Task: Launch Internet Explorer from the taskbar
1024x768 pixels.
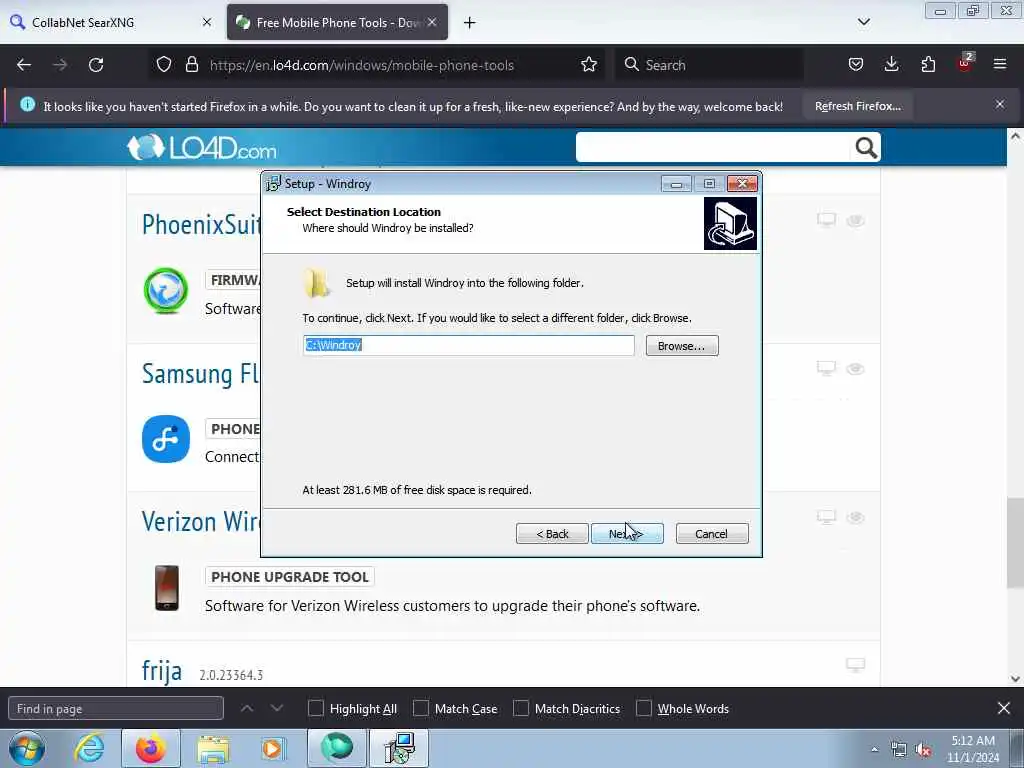Action: 89,748
